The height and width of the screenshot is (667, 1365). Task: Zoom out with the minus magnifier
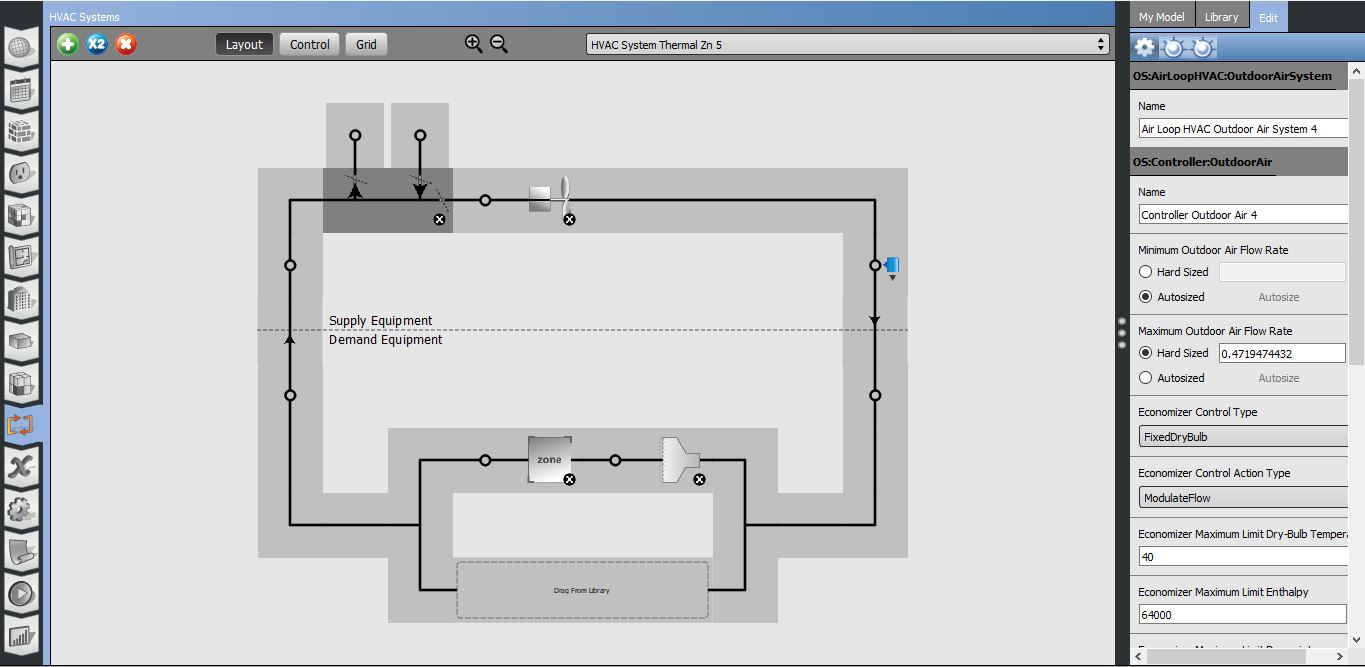point(499,43)
